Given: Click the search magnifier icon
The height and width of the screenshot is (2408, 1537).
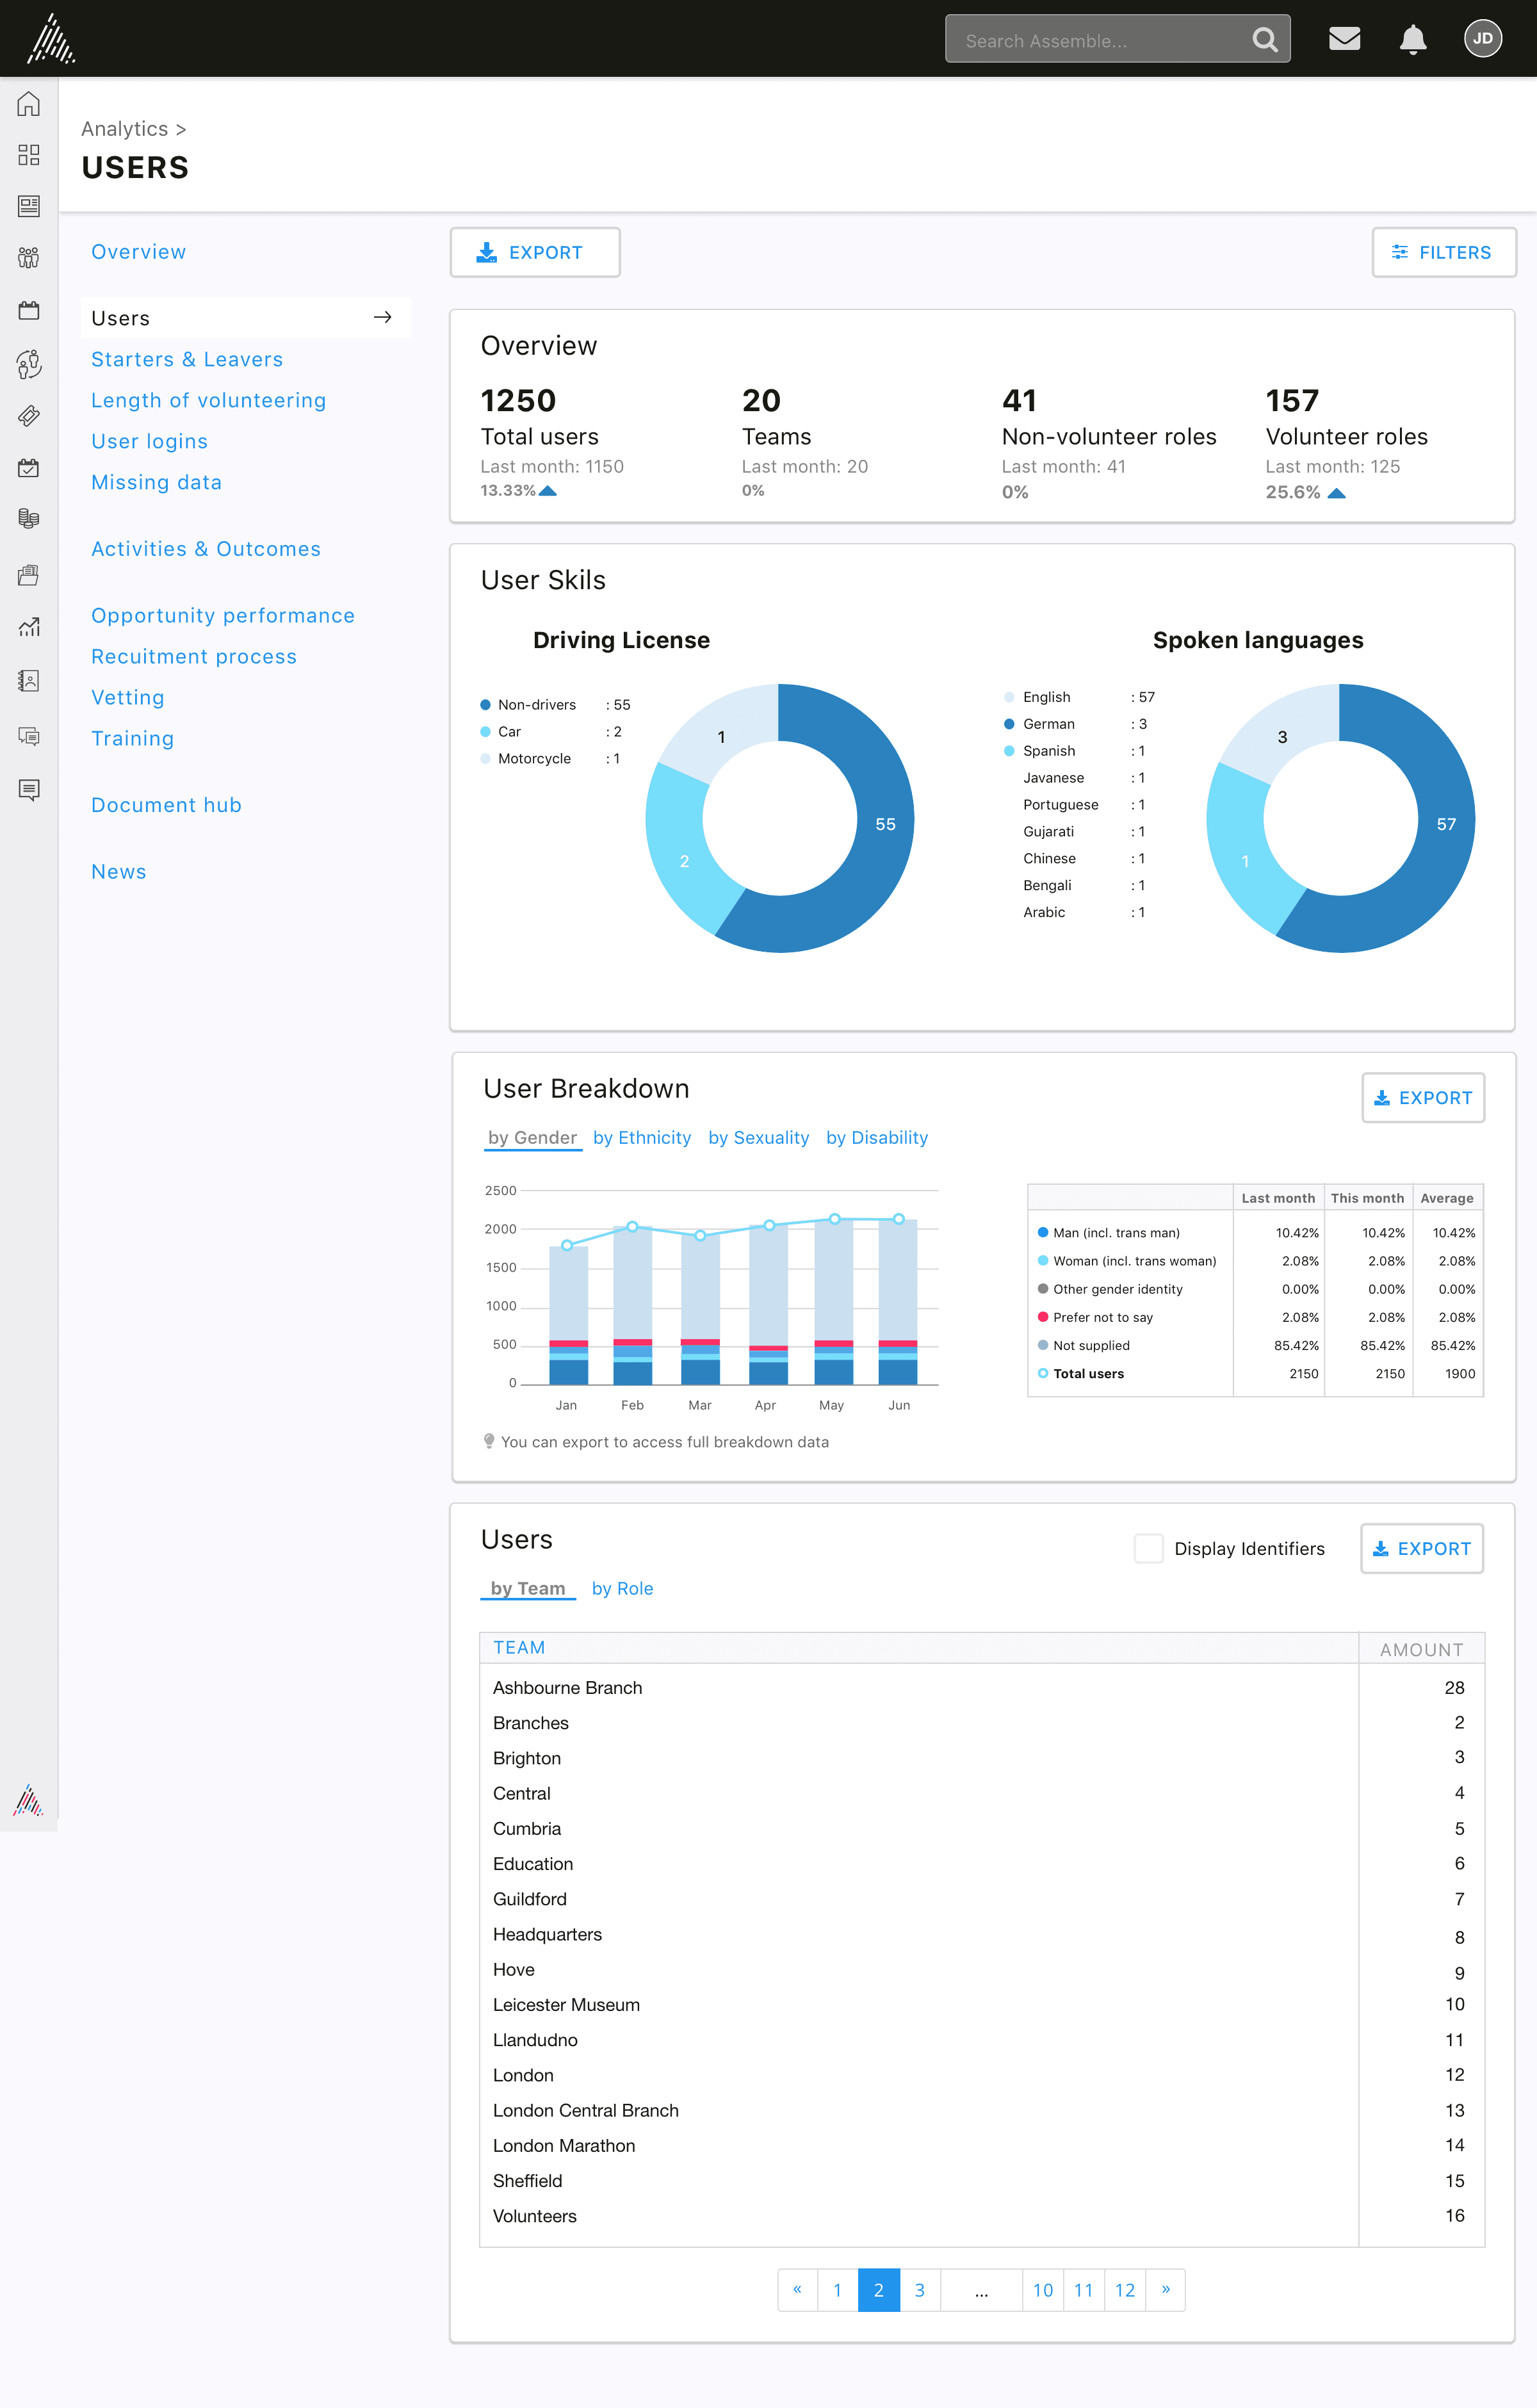Looking at the screenshot, I should pos(1264,40).
